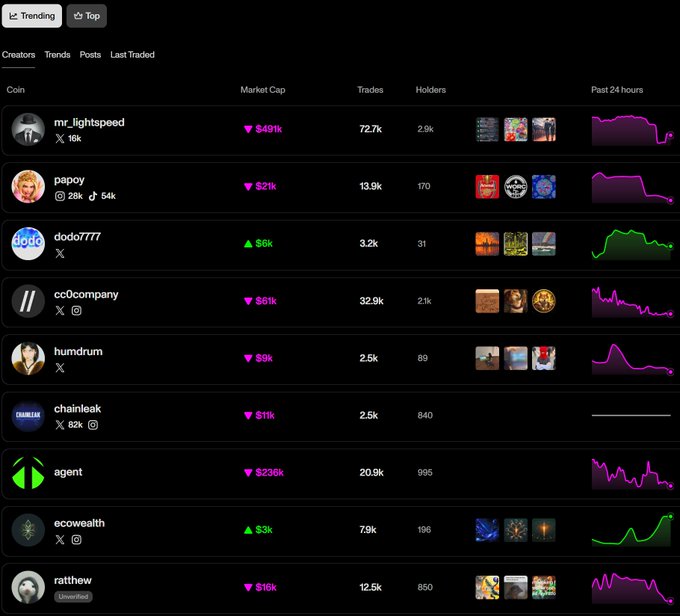
Task: Open the chainleak coin name
Action: tap(78, 409)
